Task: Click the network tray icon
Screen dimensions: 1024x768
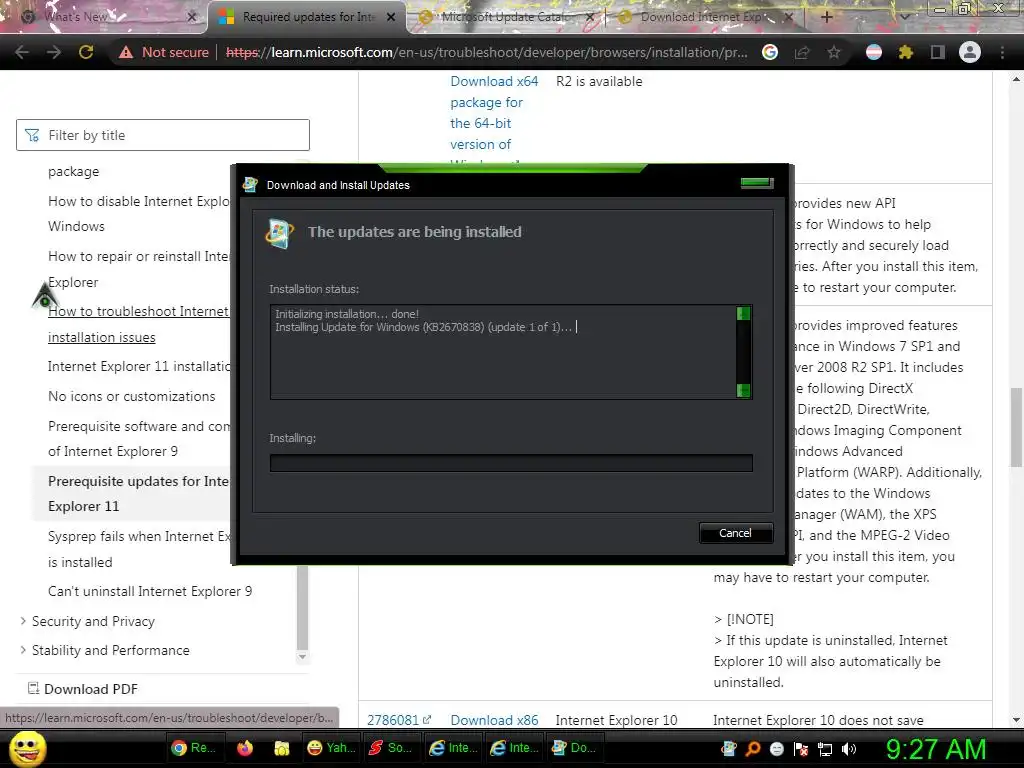Action: (x=825, y=749)
